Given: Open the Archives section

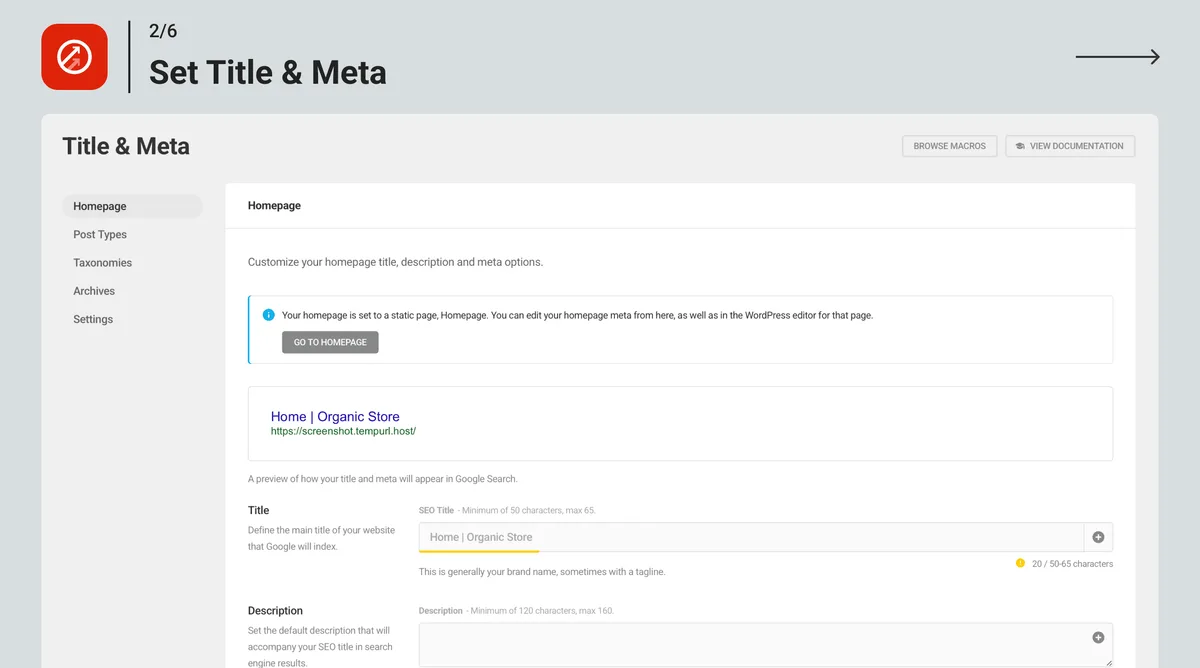Looking at the screenshot, I should click(94, 291).
